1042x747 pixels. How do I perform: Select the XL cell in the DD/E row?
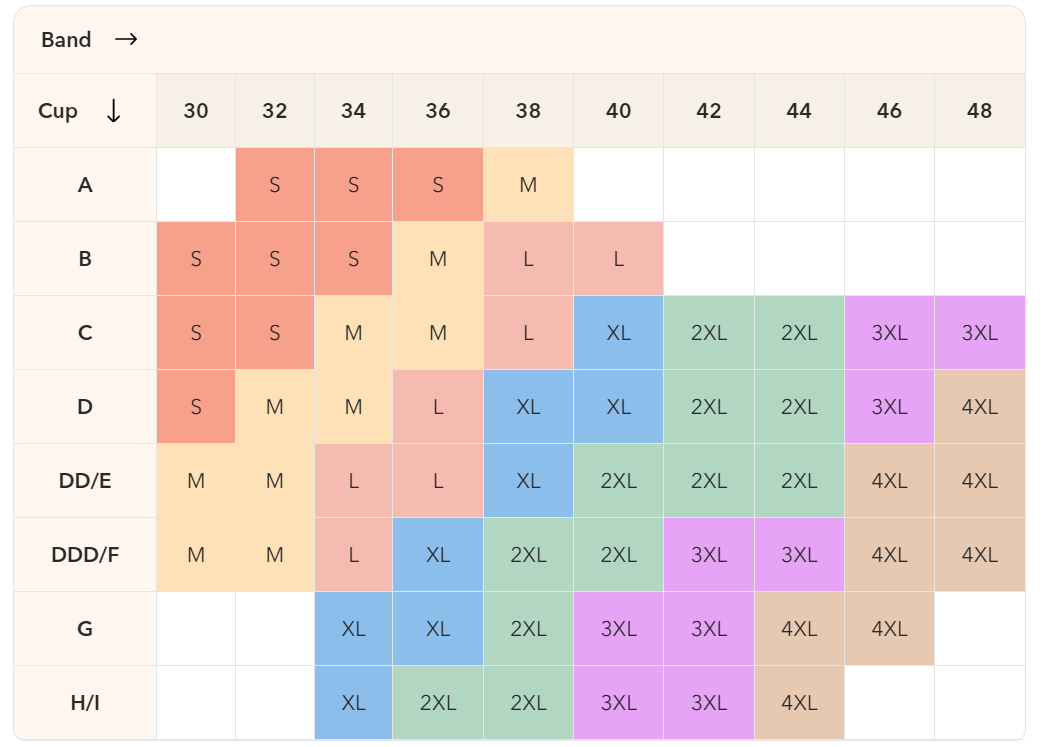[x=528, y=481]
